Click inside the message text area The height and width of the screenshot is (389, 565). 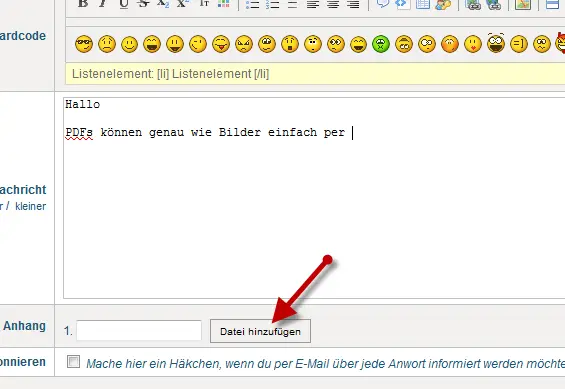point(314,198)
